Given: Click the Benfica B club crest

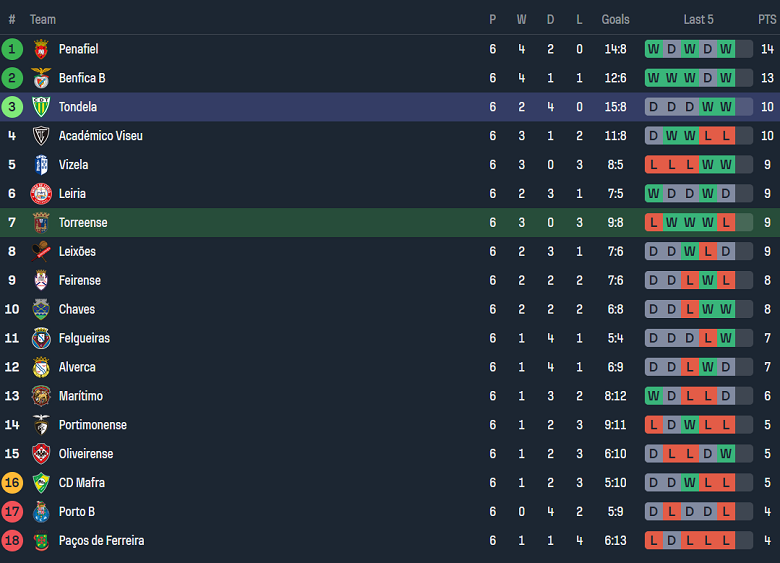Looking at the screenshot, I should [x=41, y=78].
